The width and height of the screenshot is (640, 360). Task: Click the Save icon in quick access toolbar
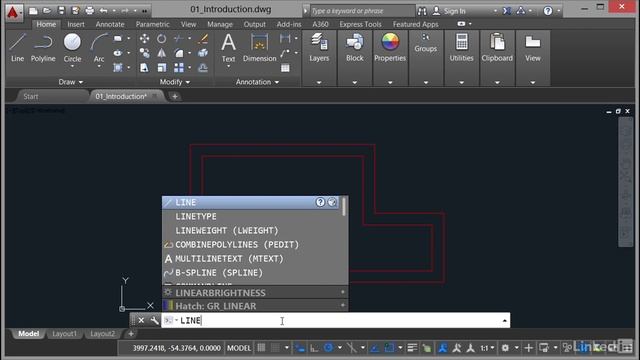pos(61,11)
